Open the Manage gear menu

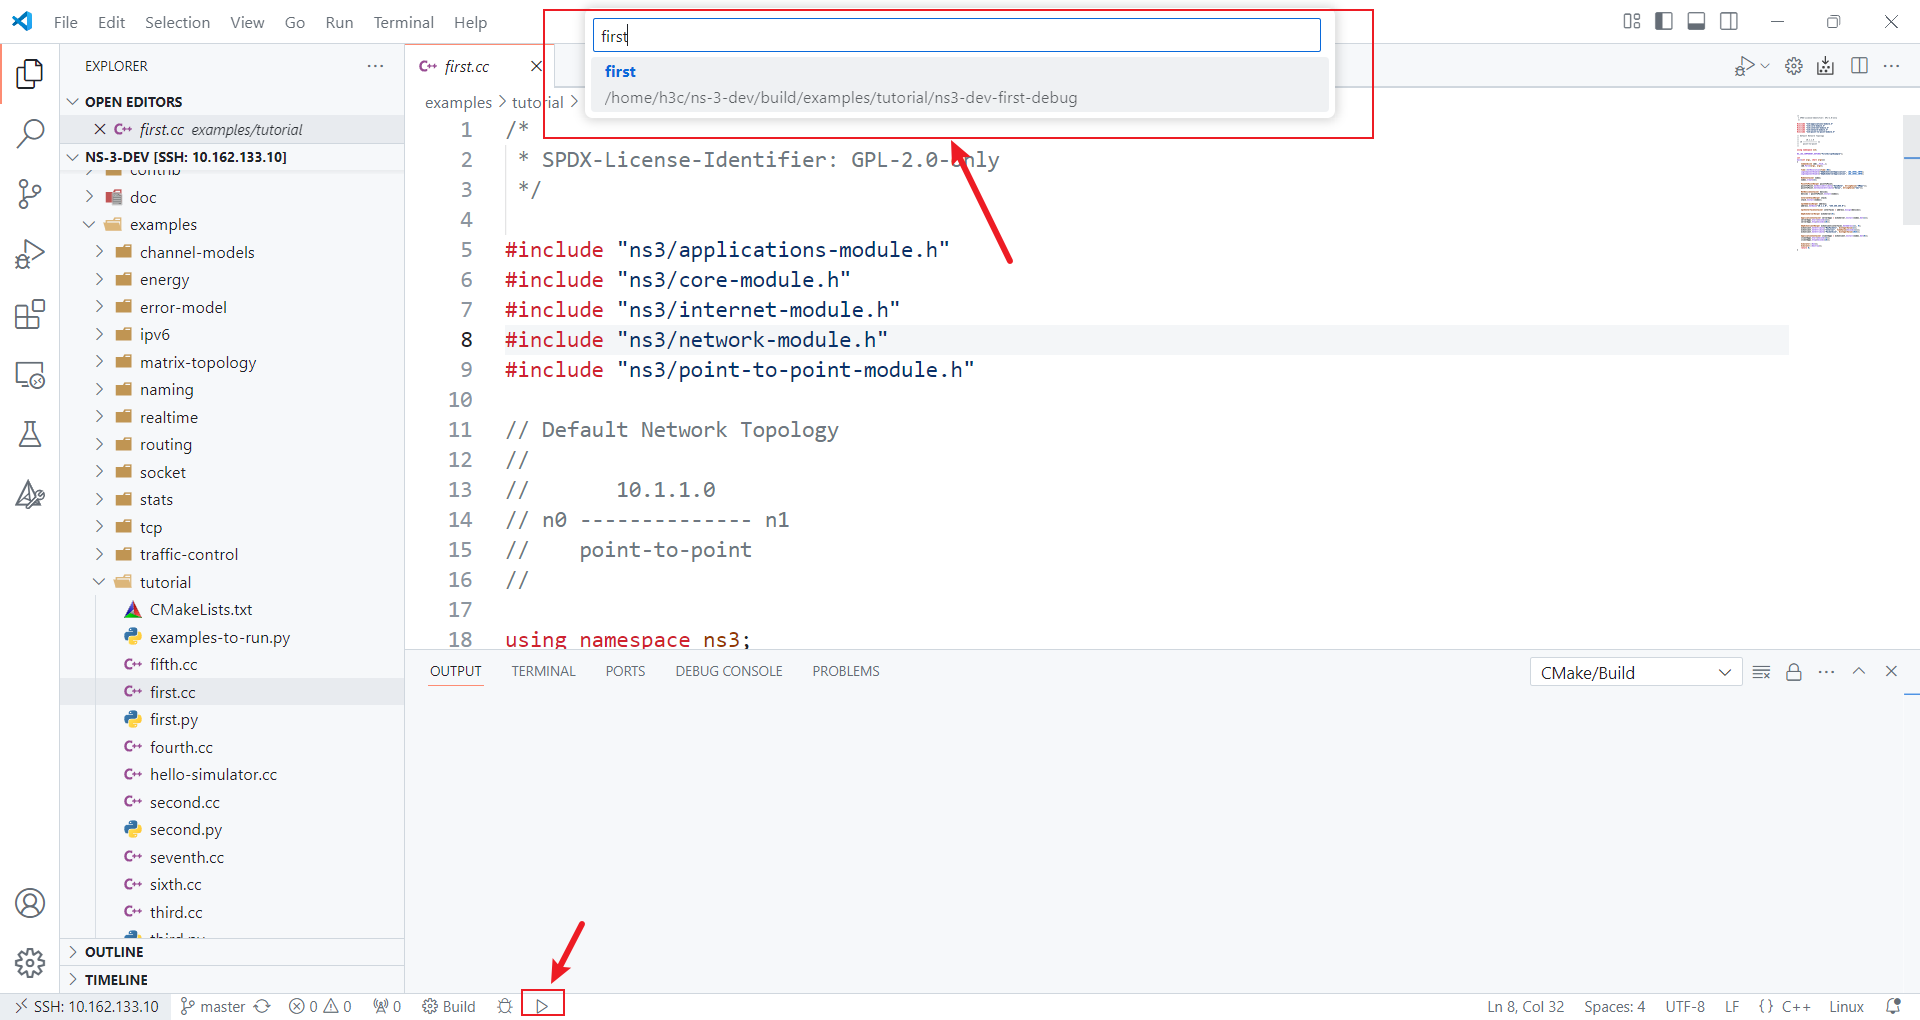[x=30, y=963]
